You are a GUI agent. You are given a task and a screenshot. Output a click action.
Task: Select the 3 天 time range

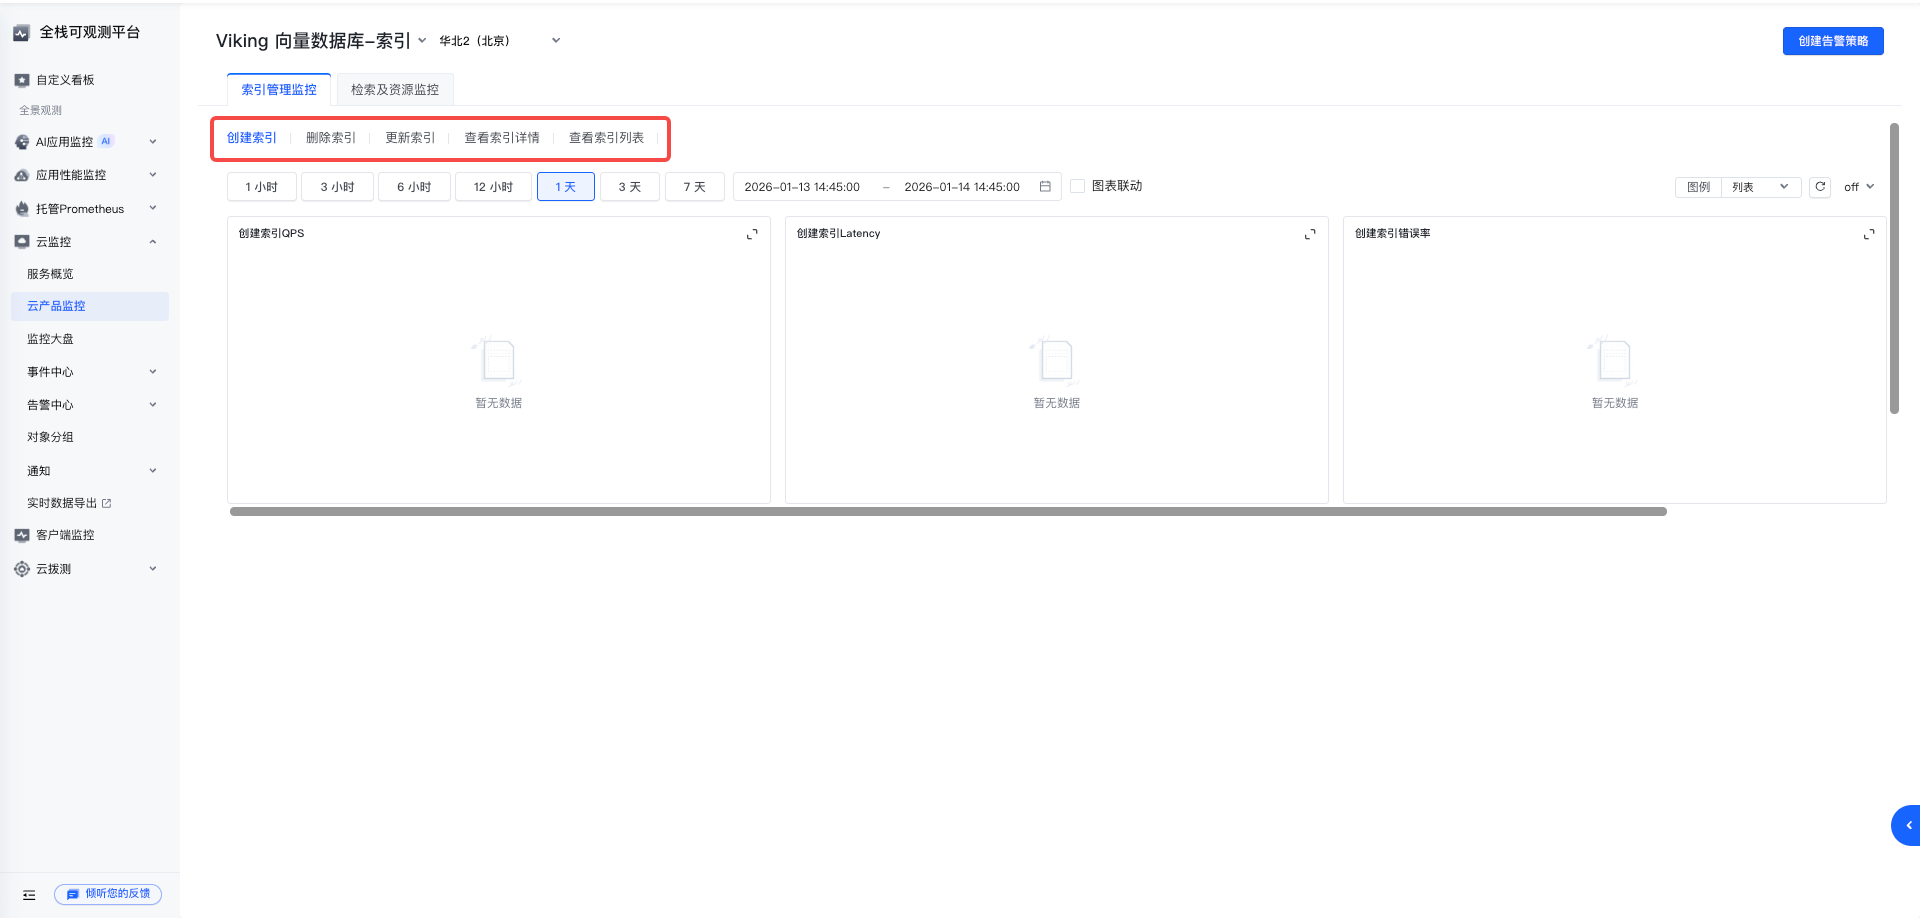point(630,187)
